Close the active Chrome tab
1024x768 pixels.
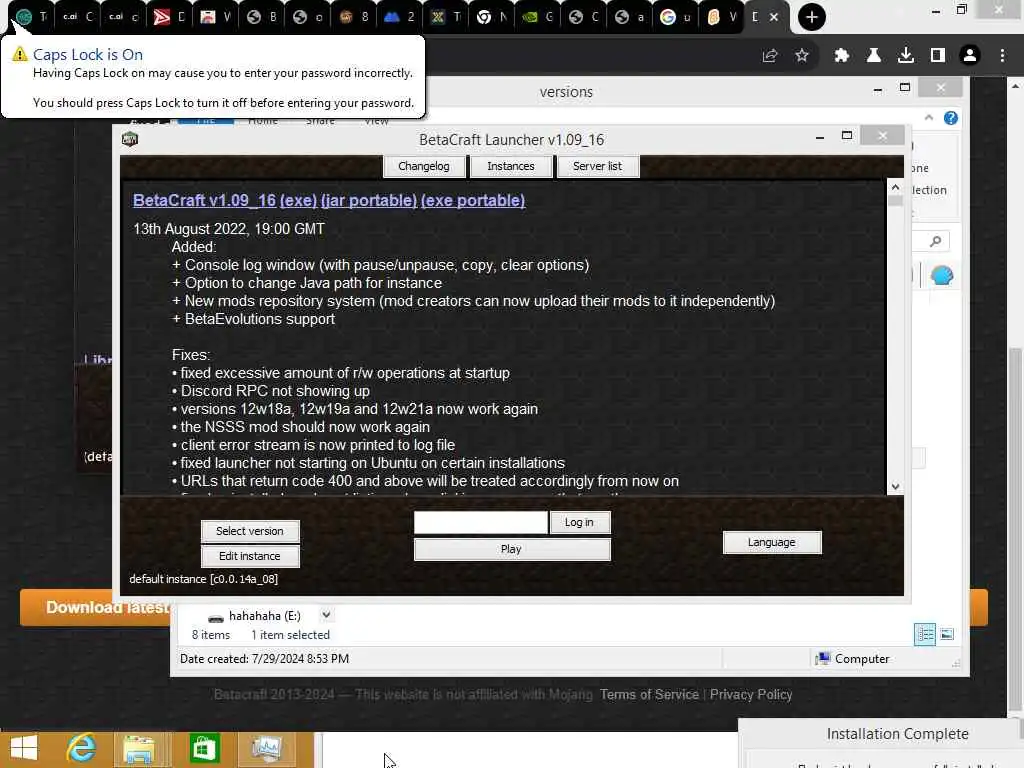(774, 17)
